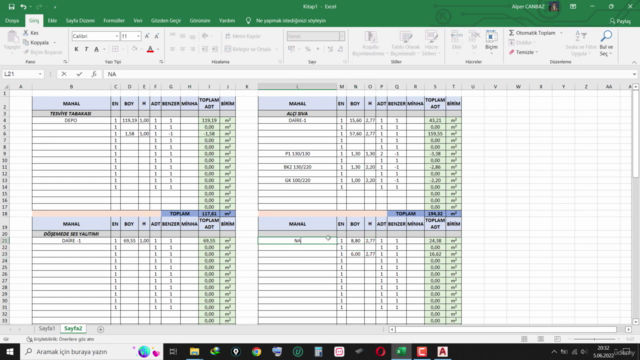The height and width of the screenshot is (360, 640).
Task: Open AutoCAD red A taskbar icon
Action: pos(442,351)
